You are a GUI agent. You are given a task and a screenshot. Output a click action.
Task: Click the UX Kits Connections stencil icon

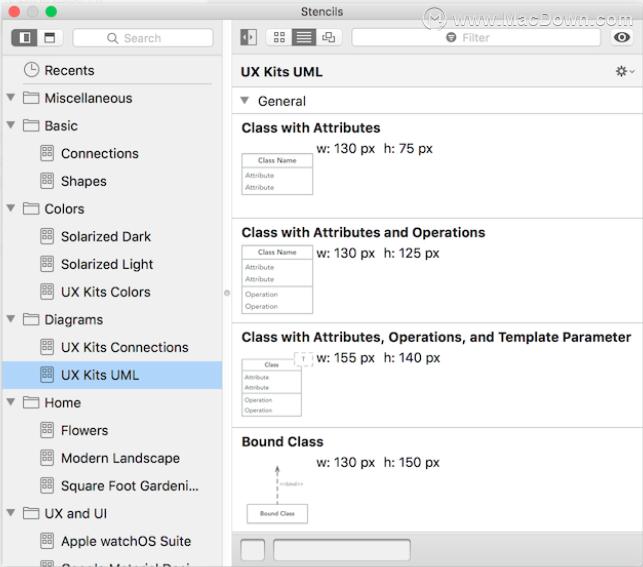[47, 347]
